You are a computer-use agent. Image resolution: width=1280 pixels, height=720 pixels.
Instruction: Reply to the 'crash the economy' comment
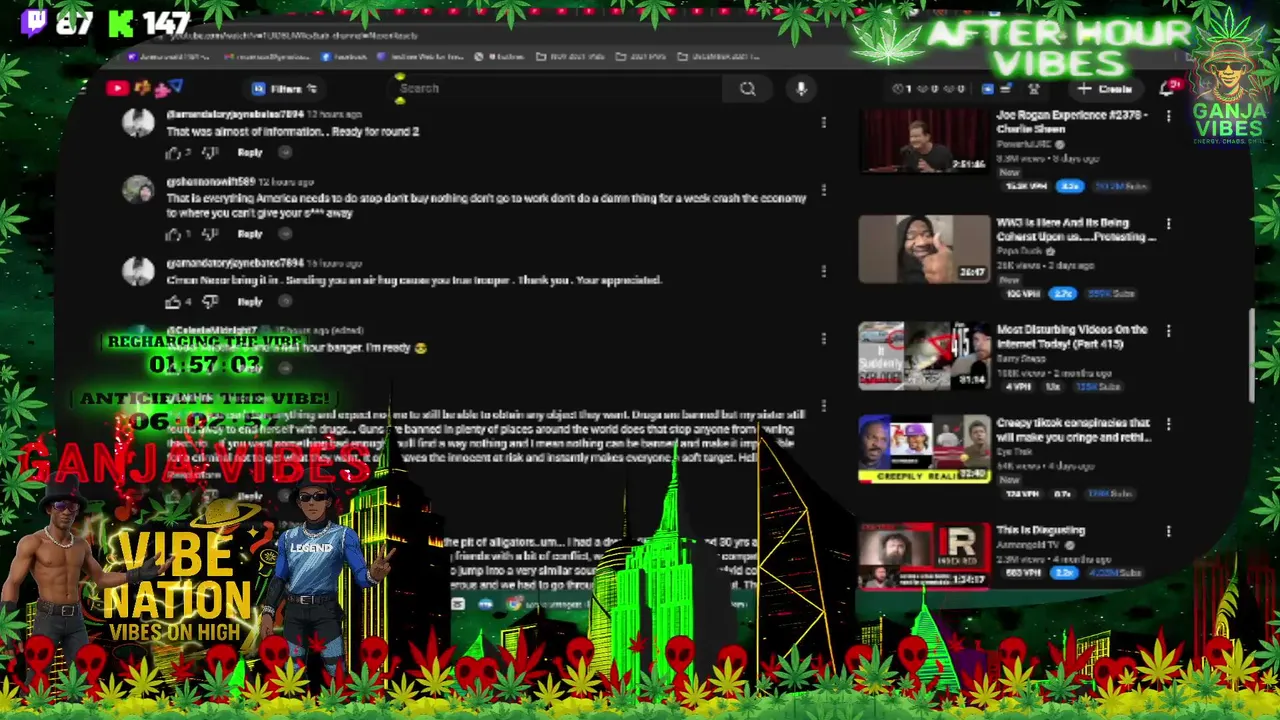click(x=250, y=234)
